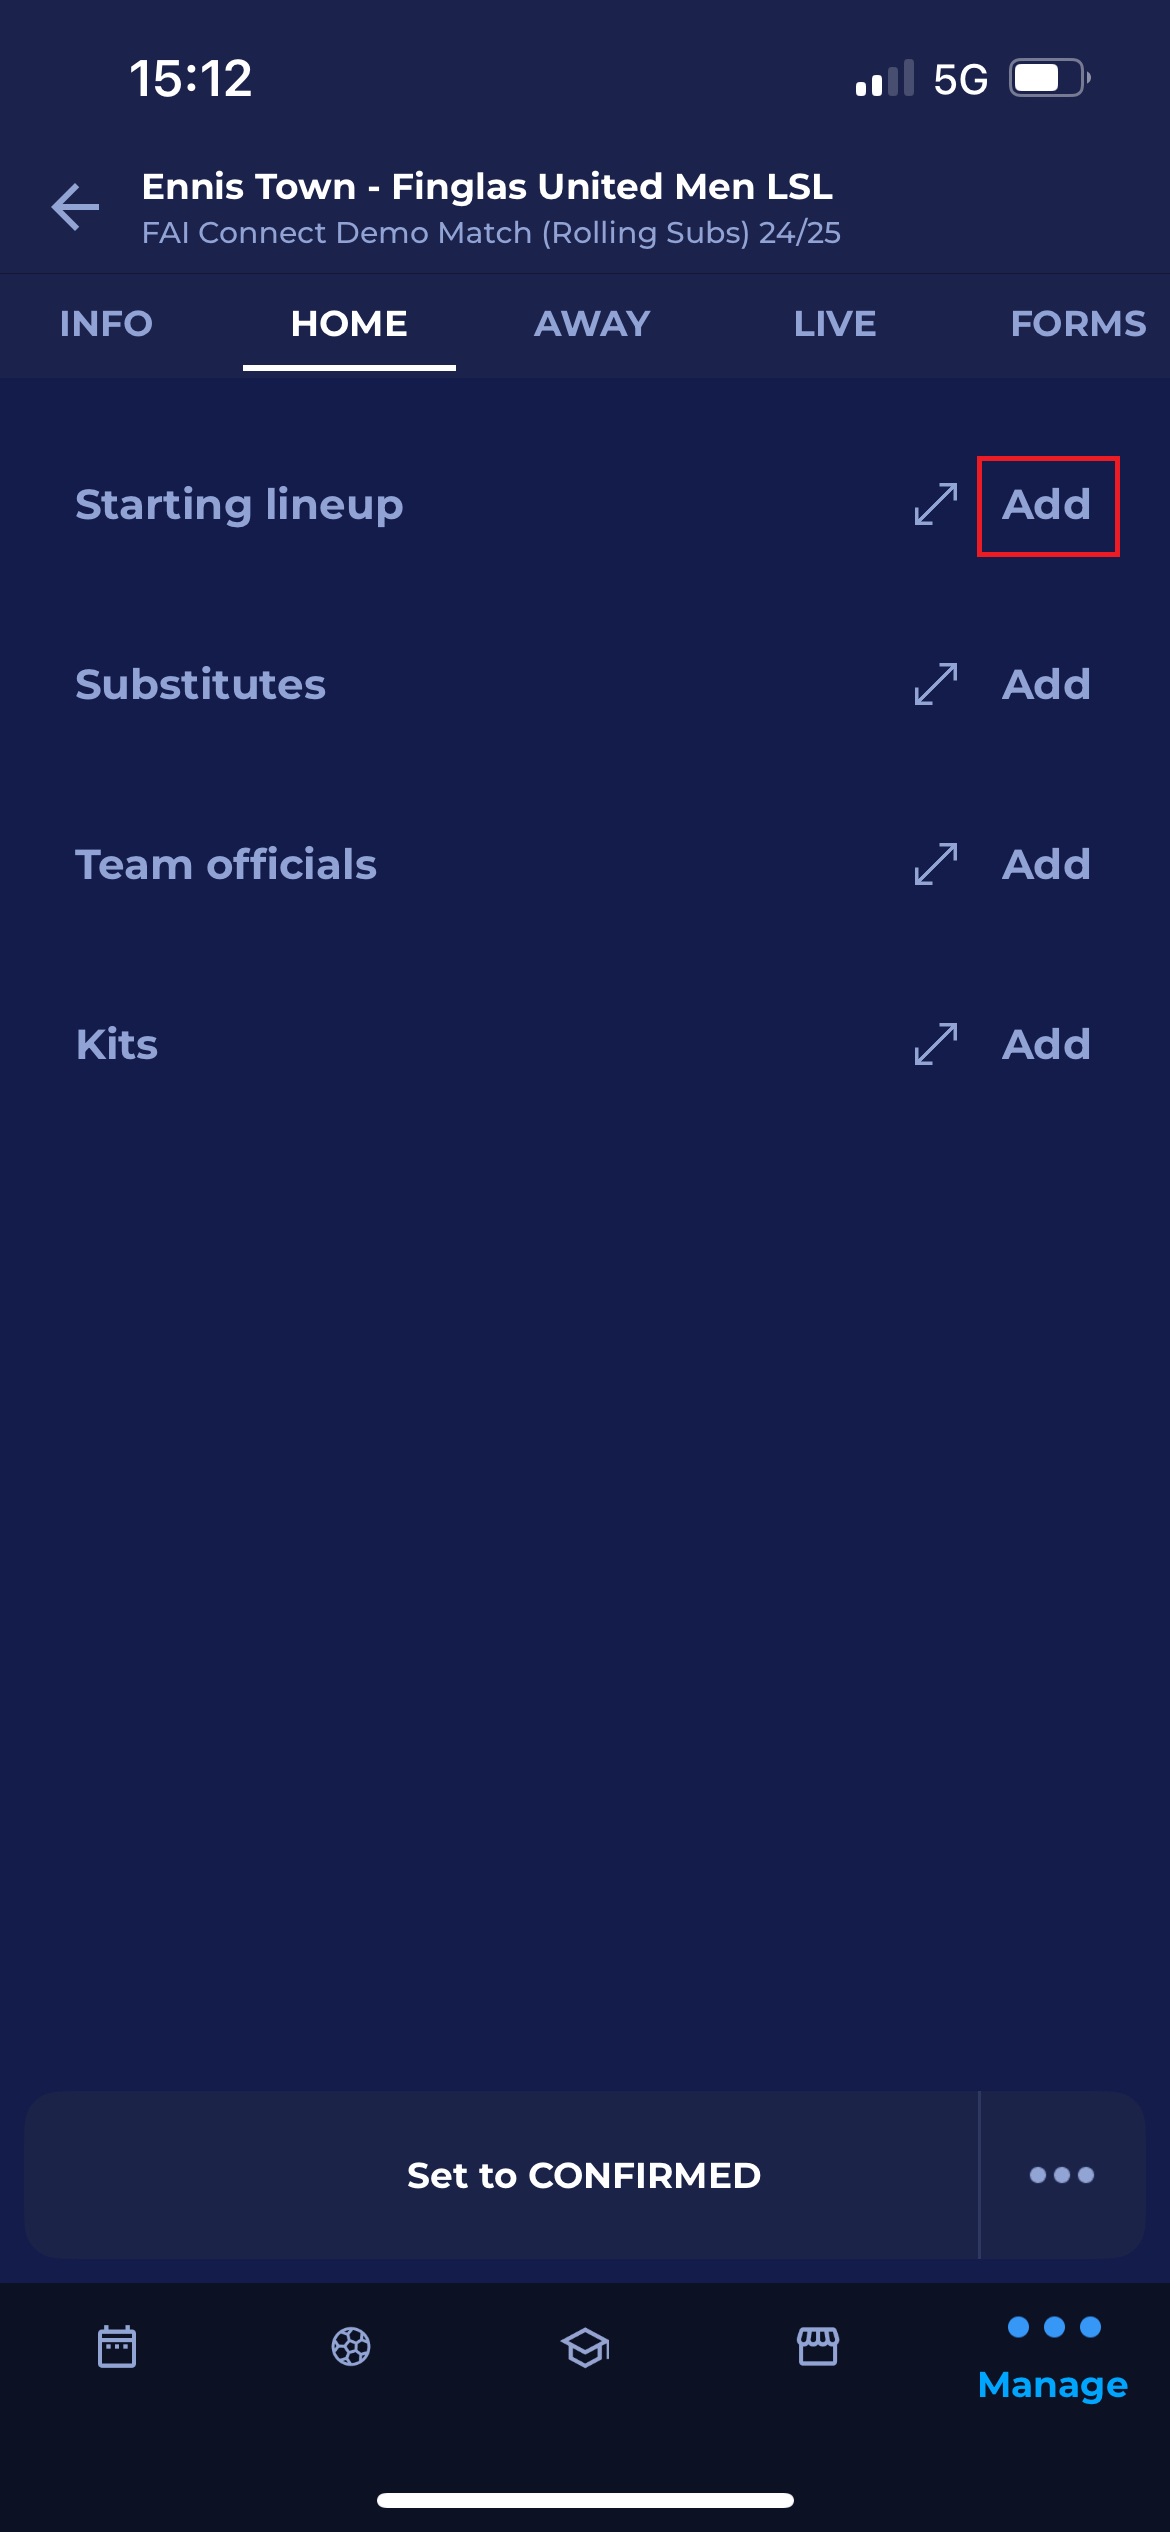Expand the Substitutes section
The height and width of the screenshot is (2532, 1170).
(936, 684)
